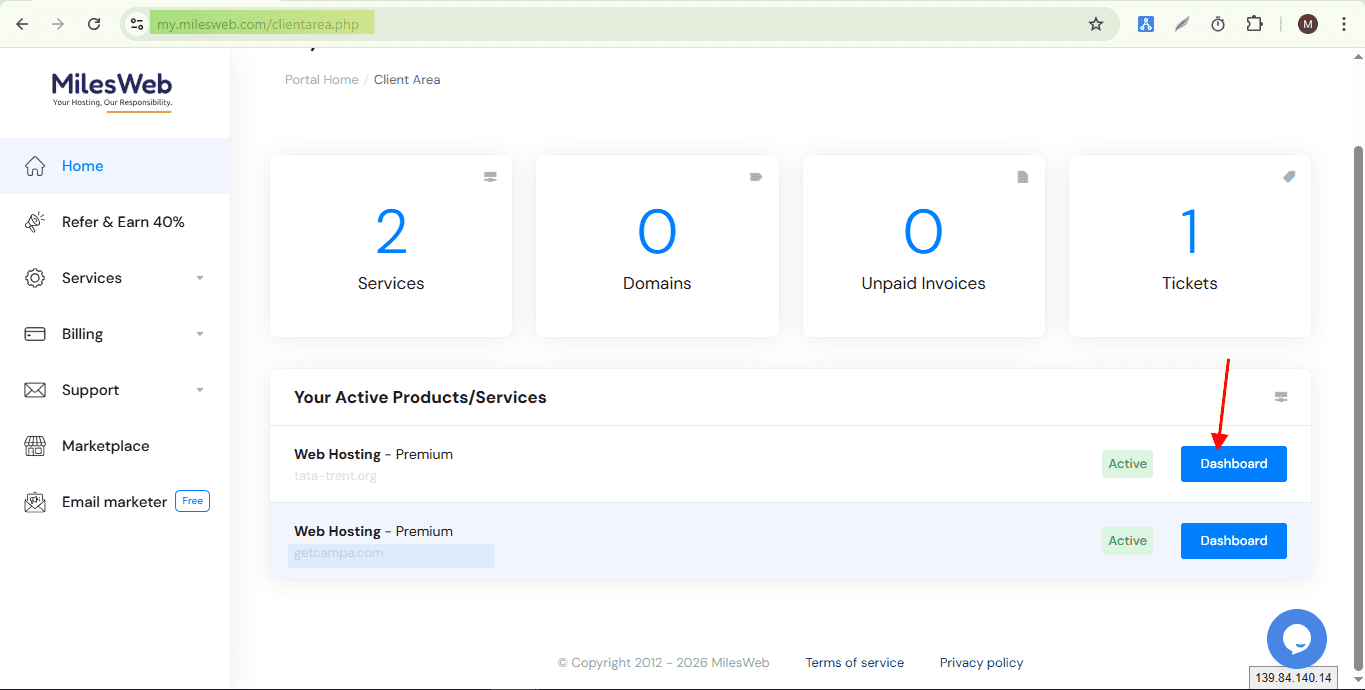Open Dashboard for getcampa.com hosting

tap(1233, 541)
